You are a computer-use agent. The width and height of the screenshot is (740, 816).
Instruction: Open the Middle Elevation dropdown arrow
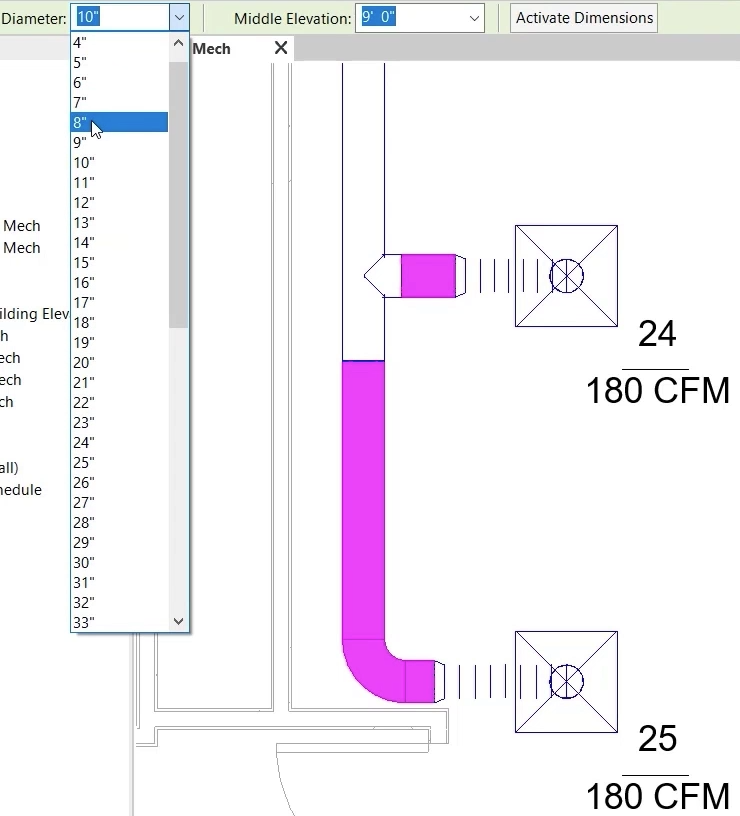[474, 18]
